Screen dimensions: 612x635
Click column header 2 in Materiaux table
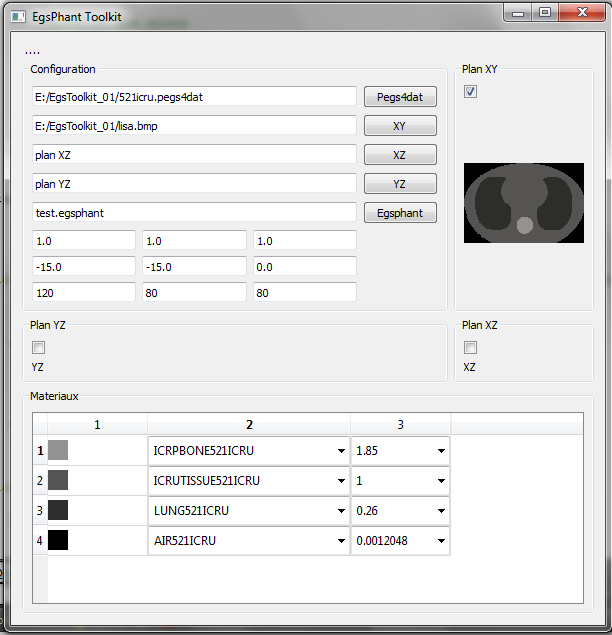249,425
